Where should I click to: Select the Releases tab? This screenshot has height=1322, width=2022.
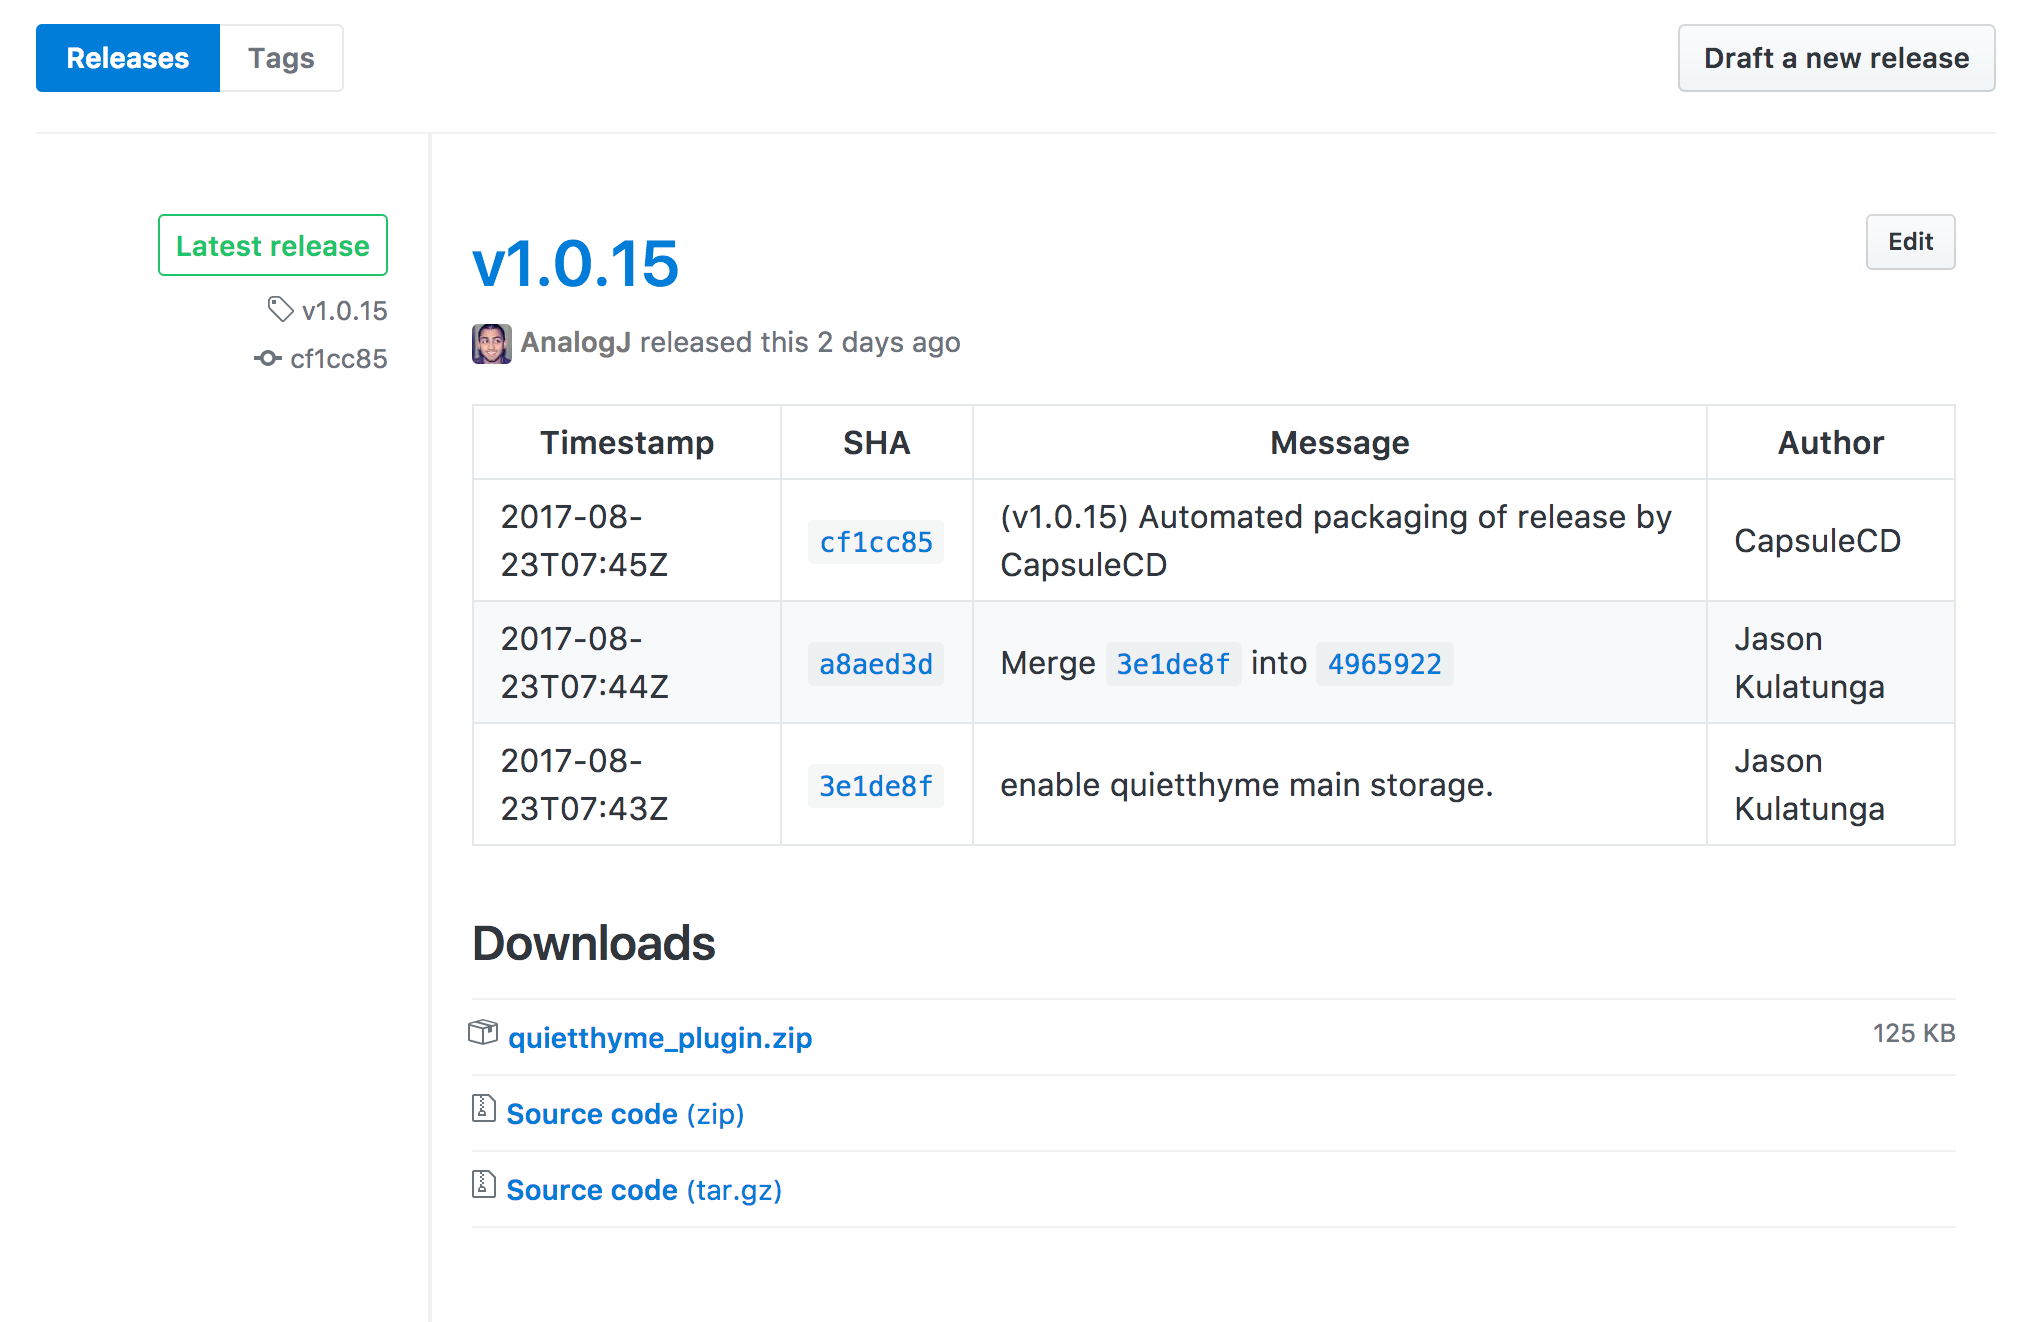point(128,58)
